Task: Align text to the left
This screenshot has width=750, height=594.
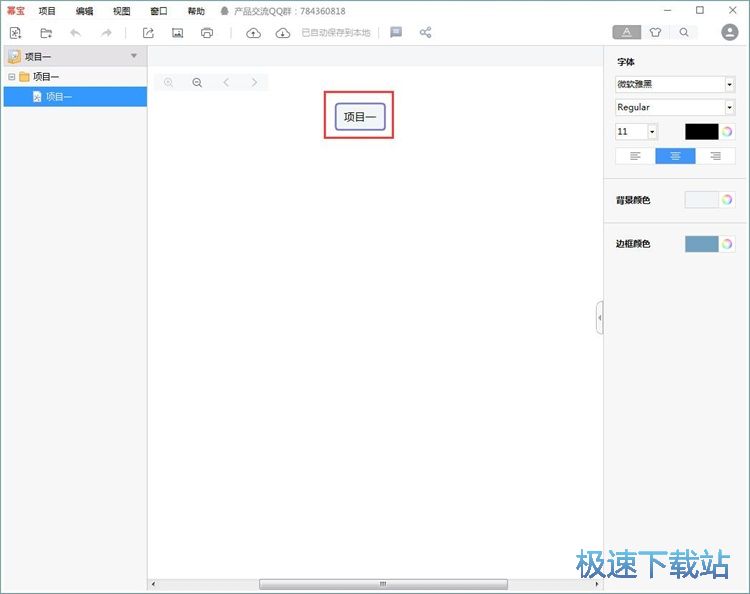Action: 635,156
